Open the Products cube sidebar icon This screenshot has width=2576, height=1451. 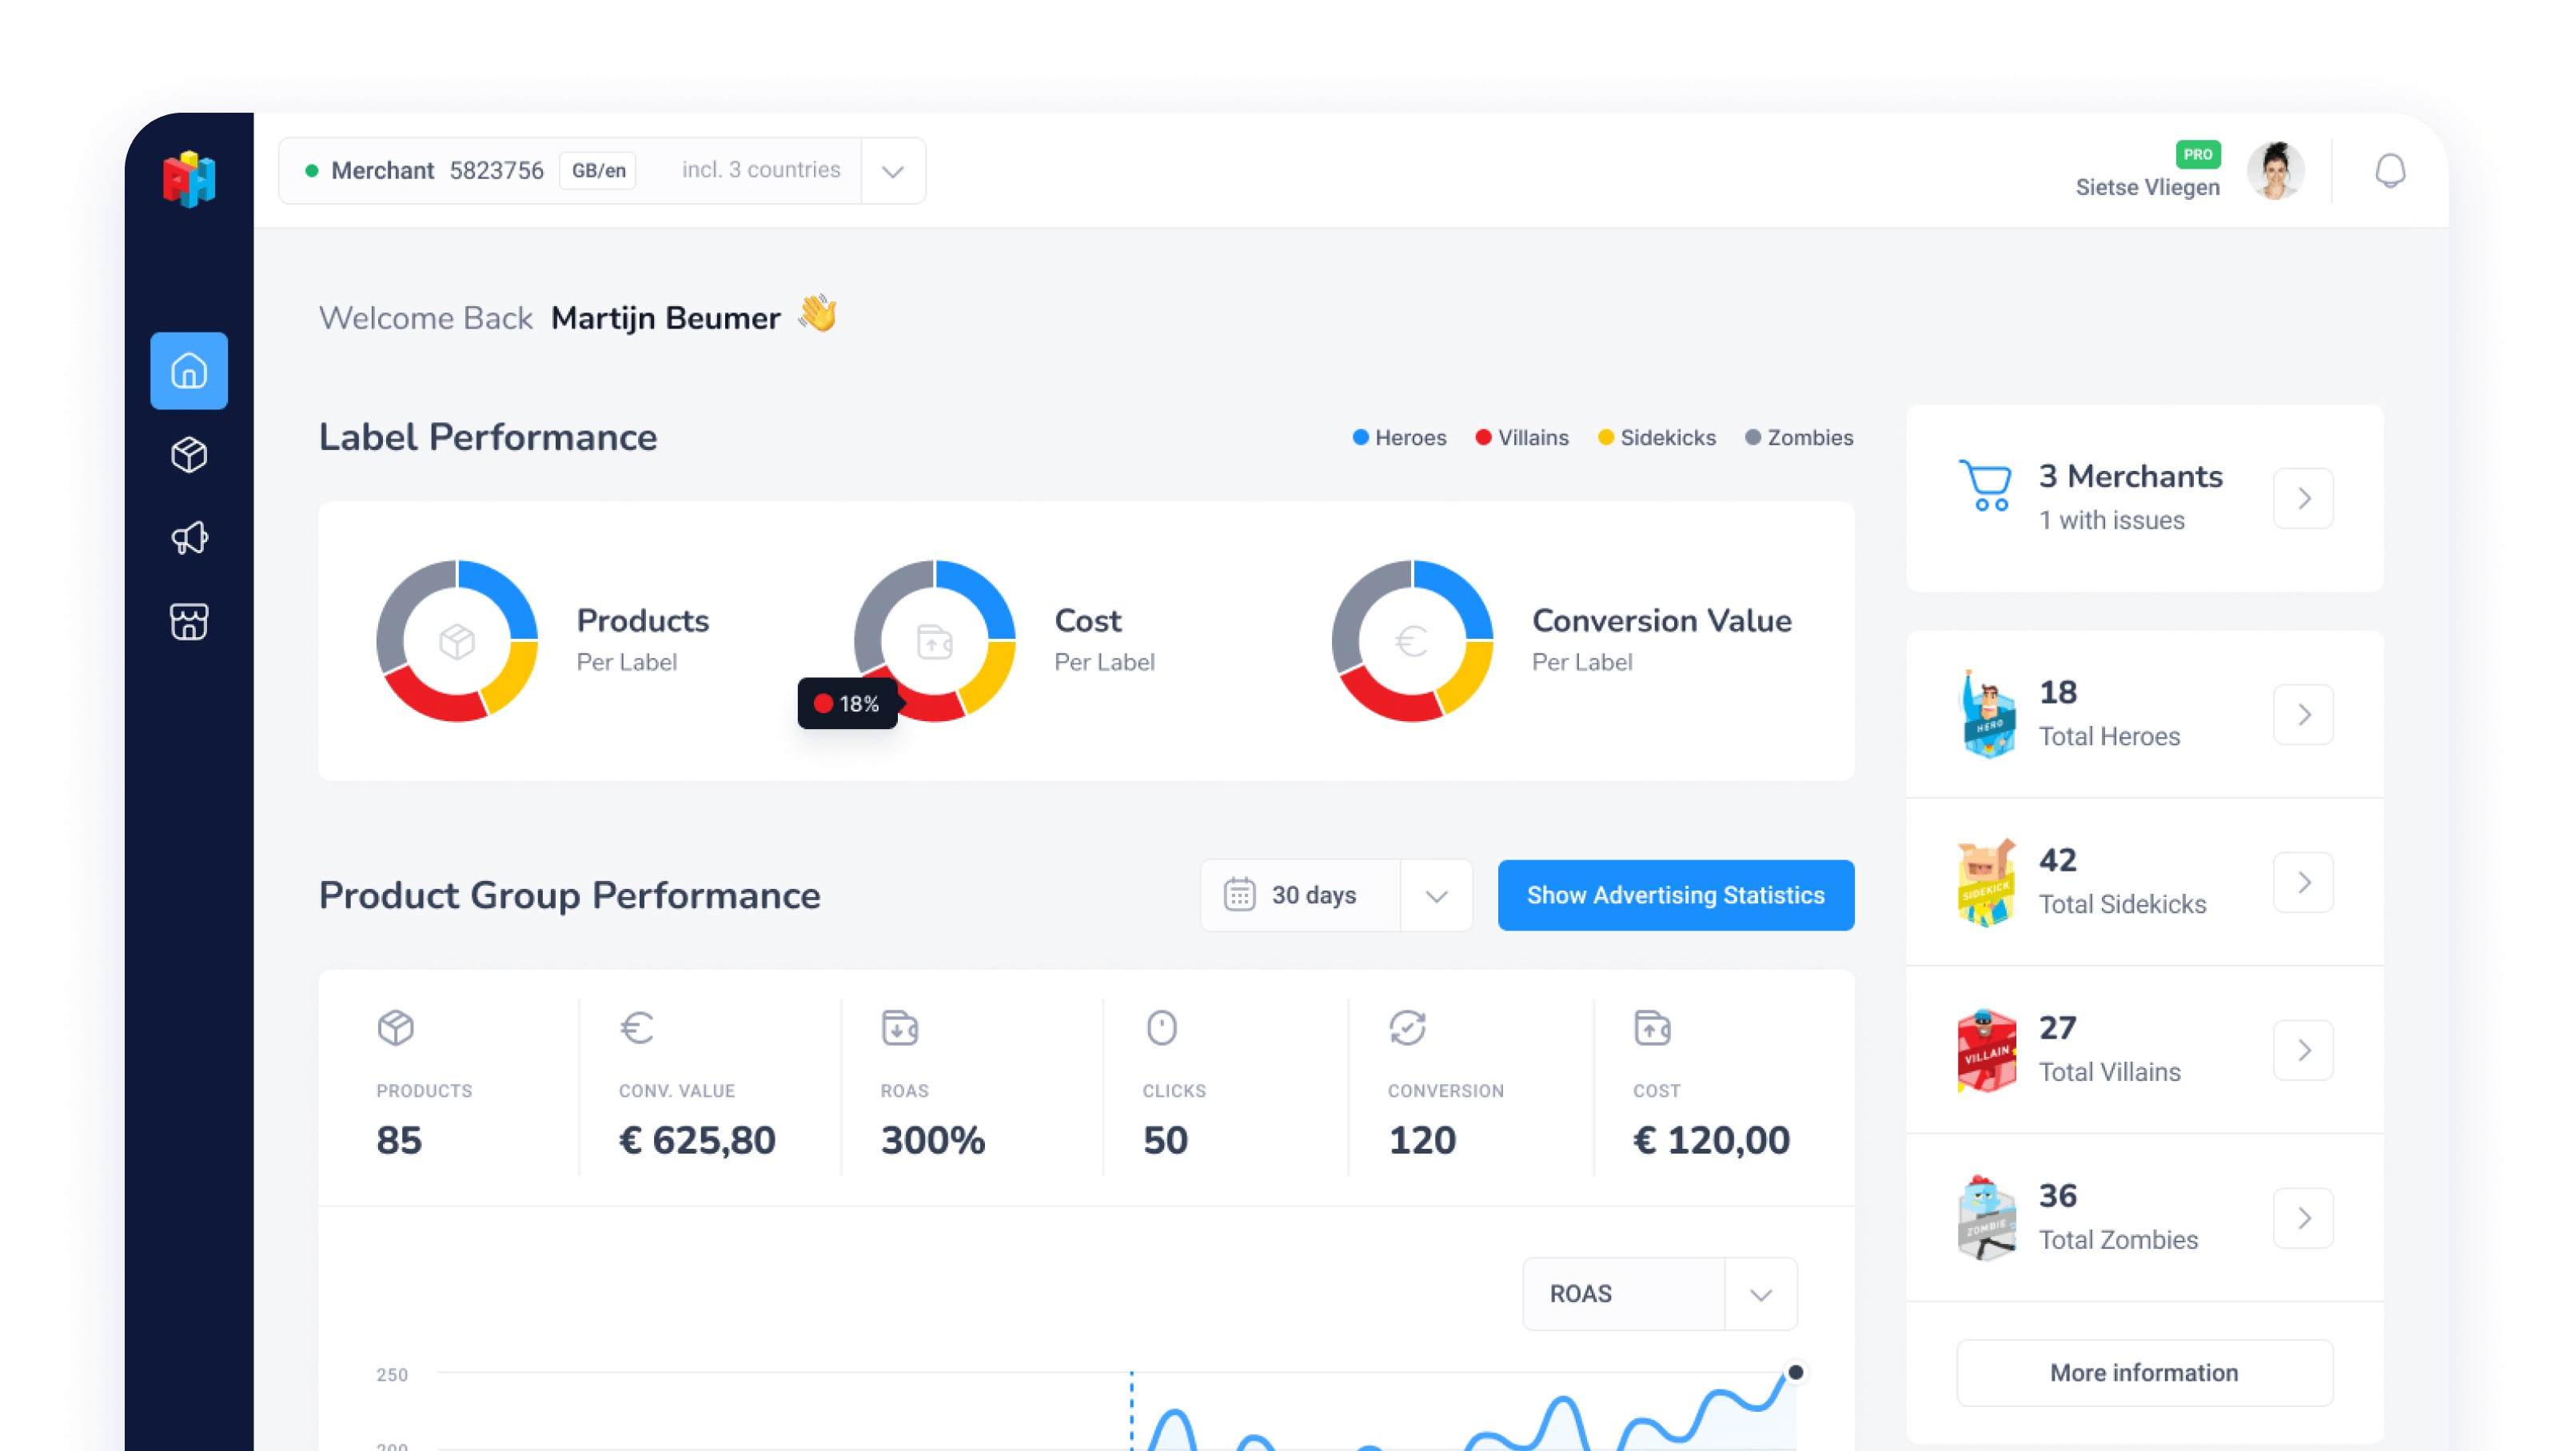click(x=189, y=455)
